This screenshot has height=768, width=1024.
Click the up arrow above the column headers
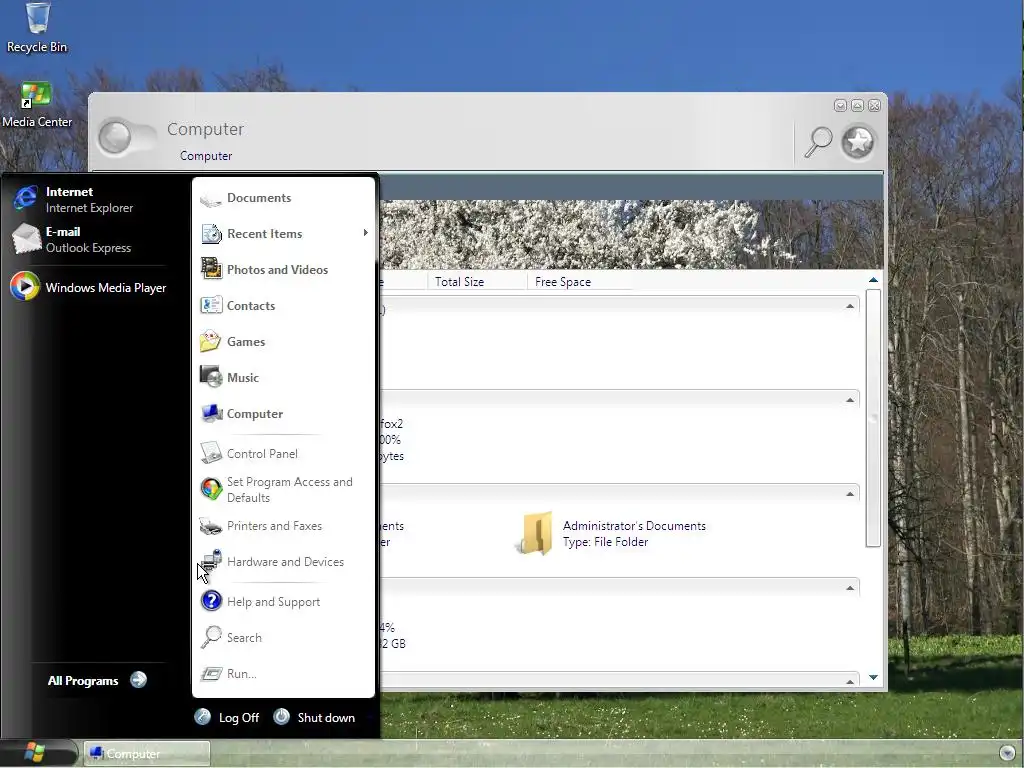873,280
